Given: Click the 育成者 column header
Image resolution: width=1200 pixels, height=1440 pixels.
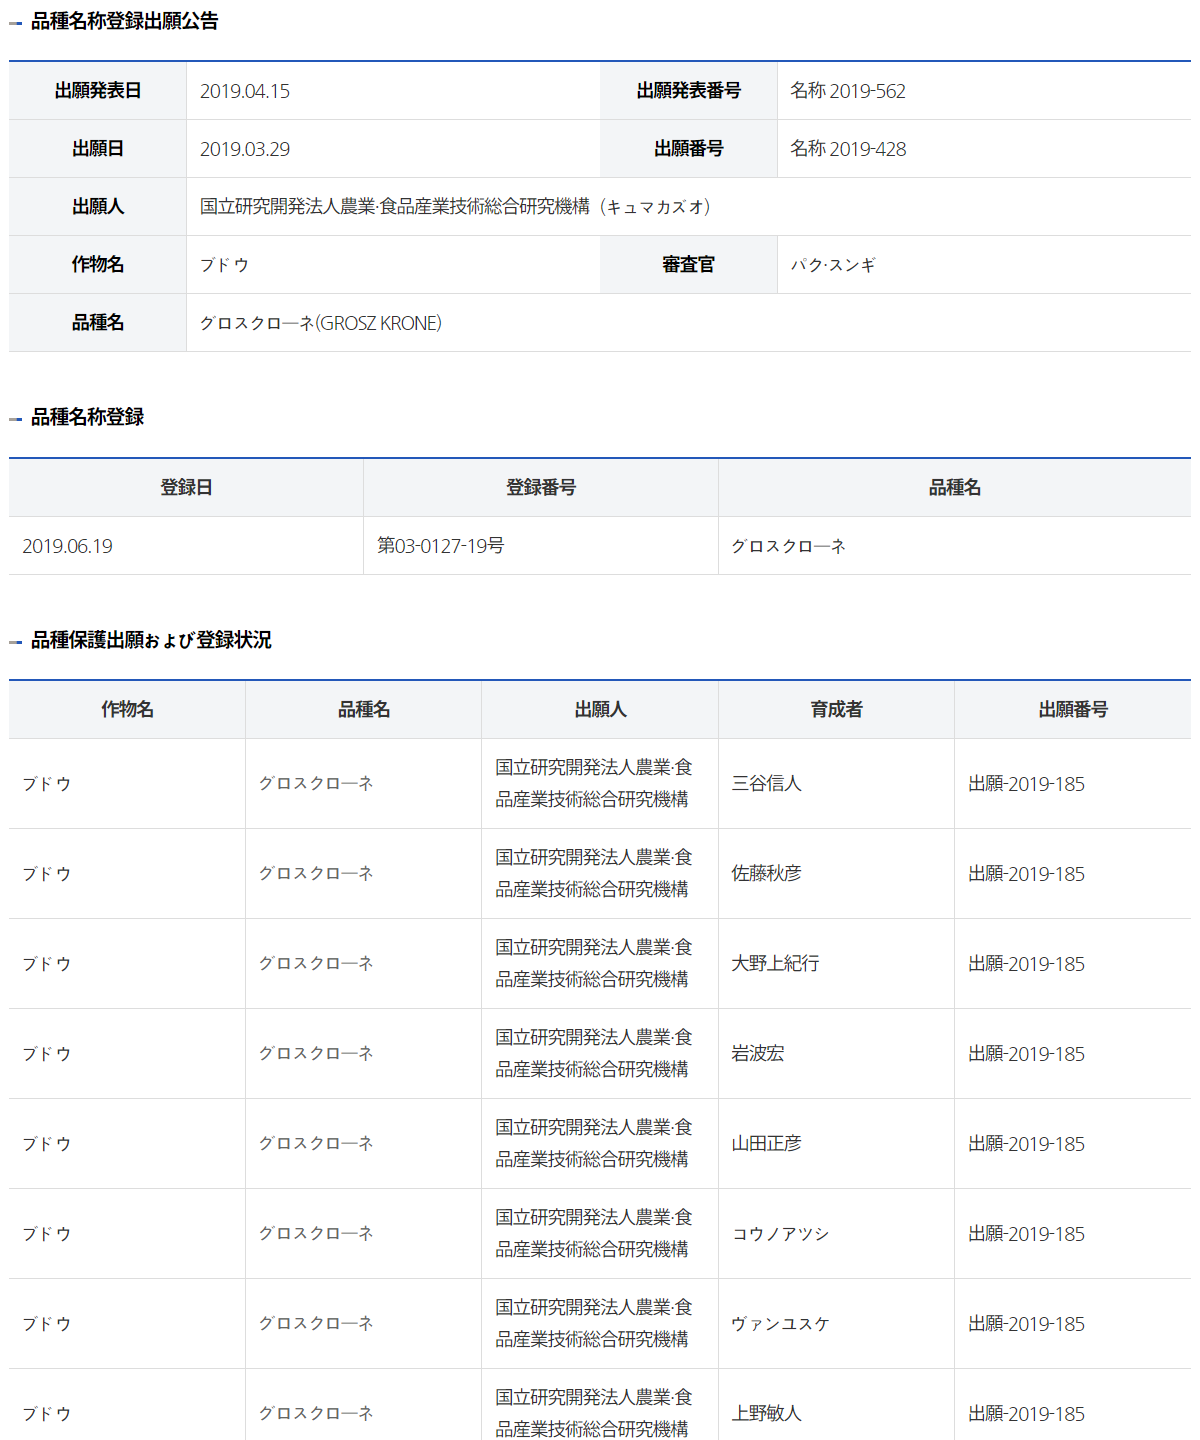Looking at the screenshot, I should (836, 710).
